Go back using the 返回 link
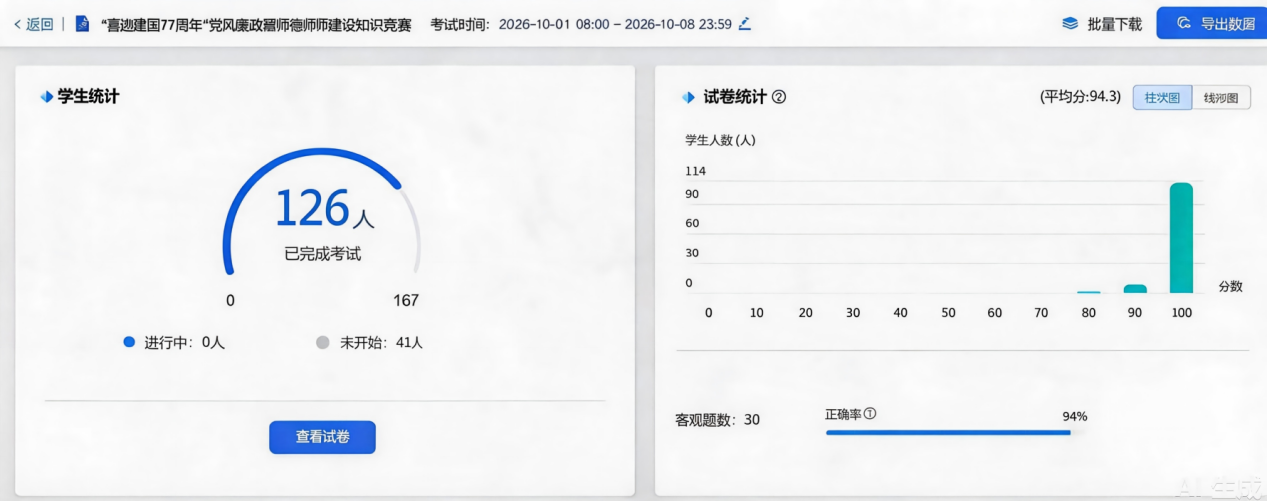This screenshot has width=1267, height=501. (x=33, y=24)
